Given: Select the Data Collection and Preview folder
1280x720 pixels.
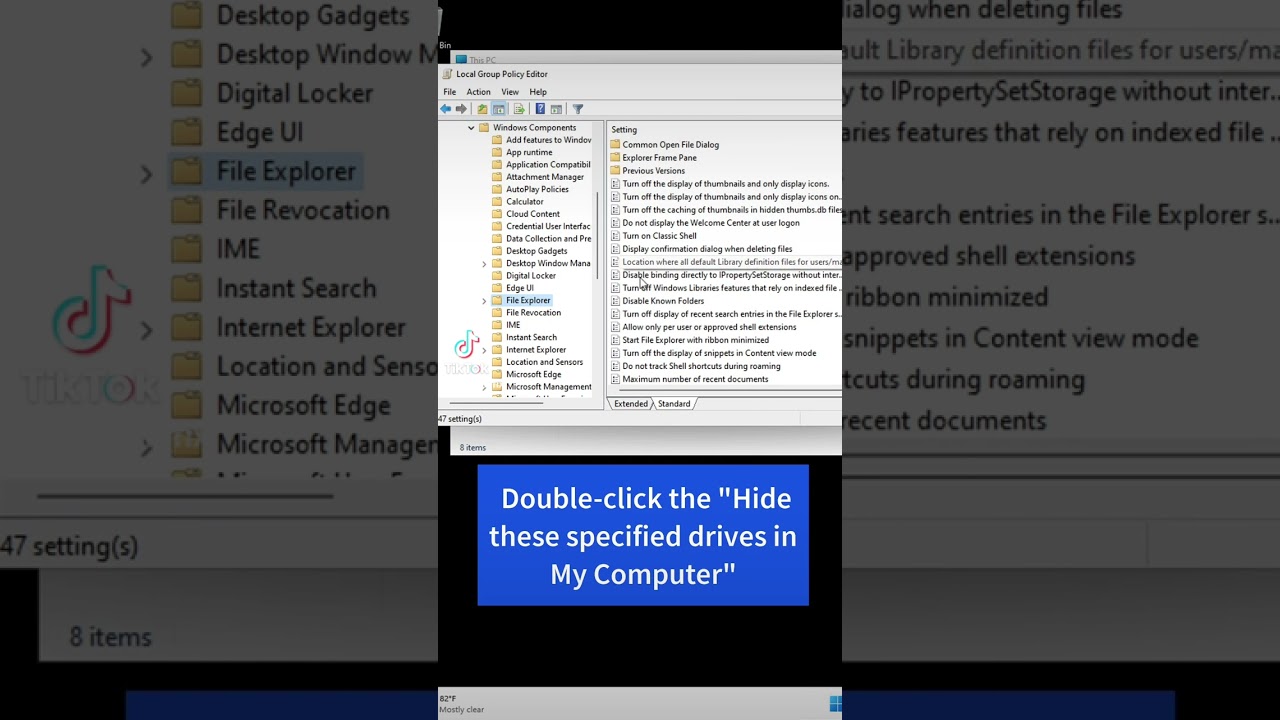Looking at the screenshot, I should [541, 239].
